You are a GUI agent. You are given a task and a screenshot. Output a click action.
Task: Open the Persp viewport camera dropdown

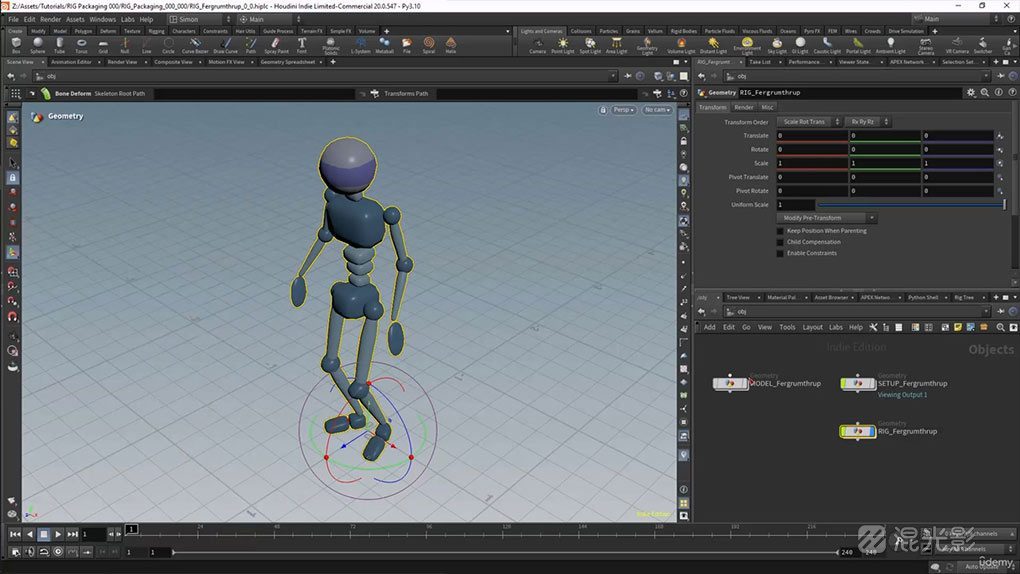click(x=623, y=110)
